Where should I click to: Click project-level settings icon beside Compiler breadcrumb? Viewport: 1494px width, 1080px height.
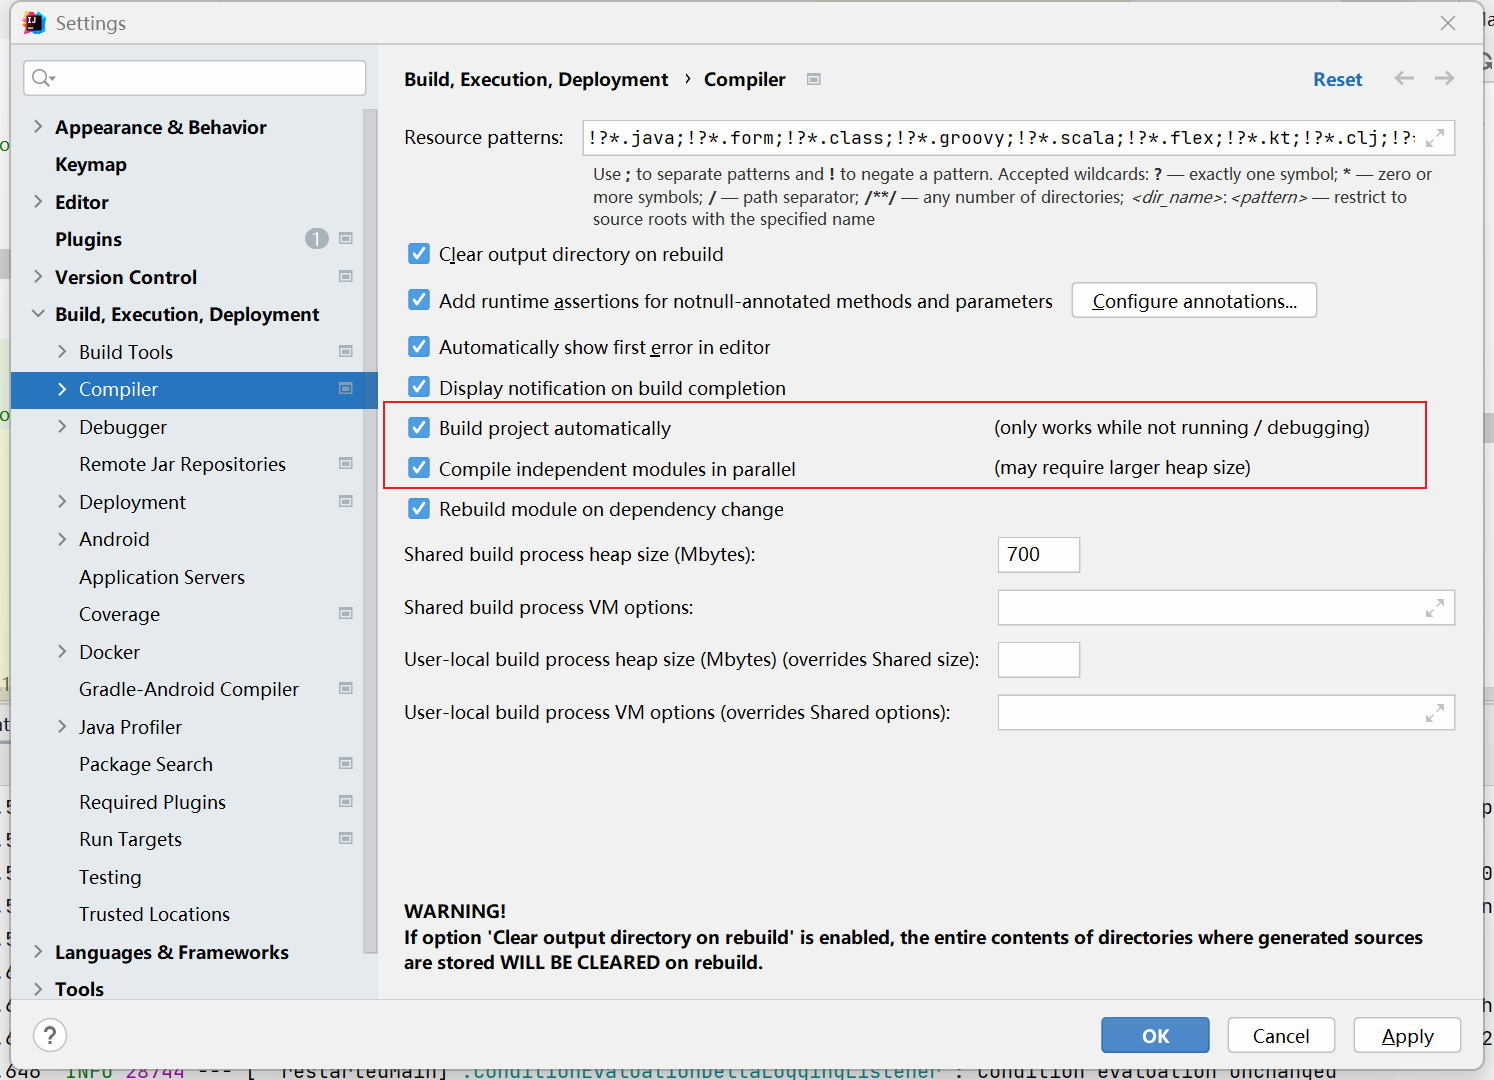814,79
